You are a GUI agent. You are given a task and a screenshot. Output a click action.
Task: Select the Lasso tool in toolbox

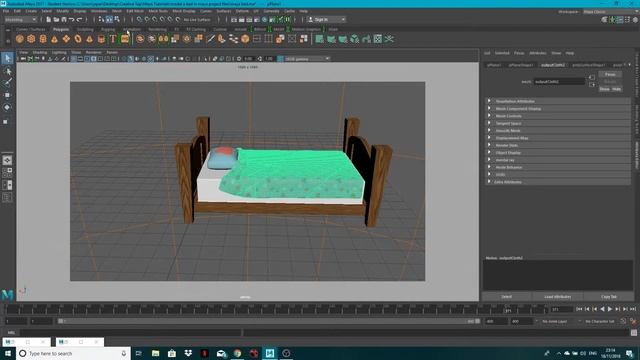(x=7, y=71)
